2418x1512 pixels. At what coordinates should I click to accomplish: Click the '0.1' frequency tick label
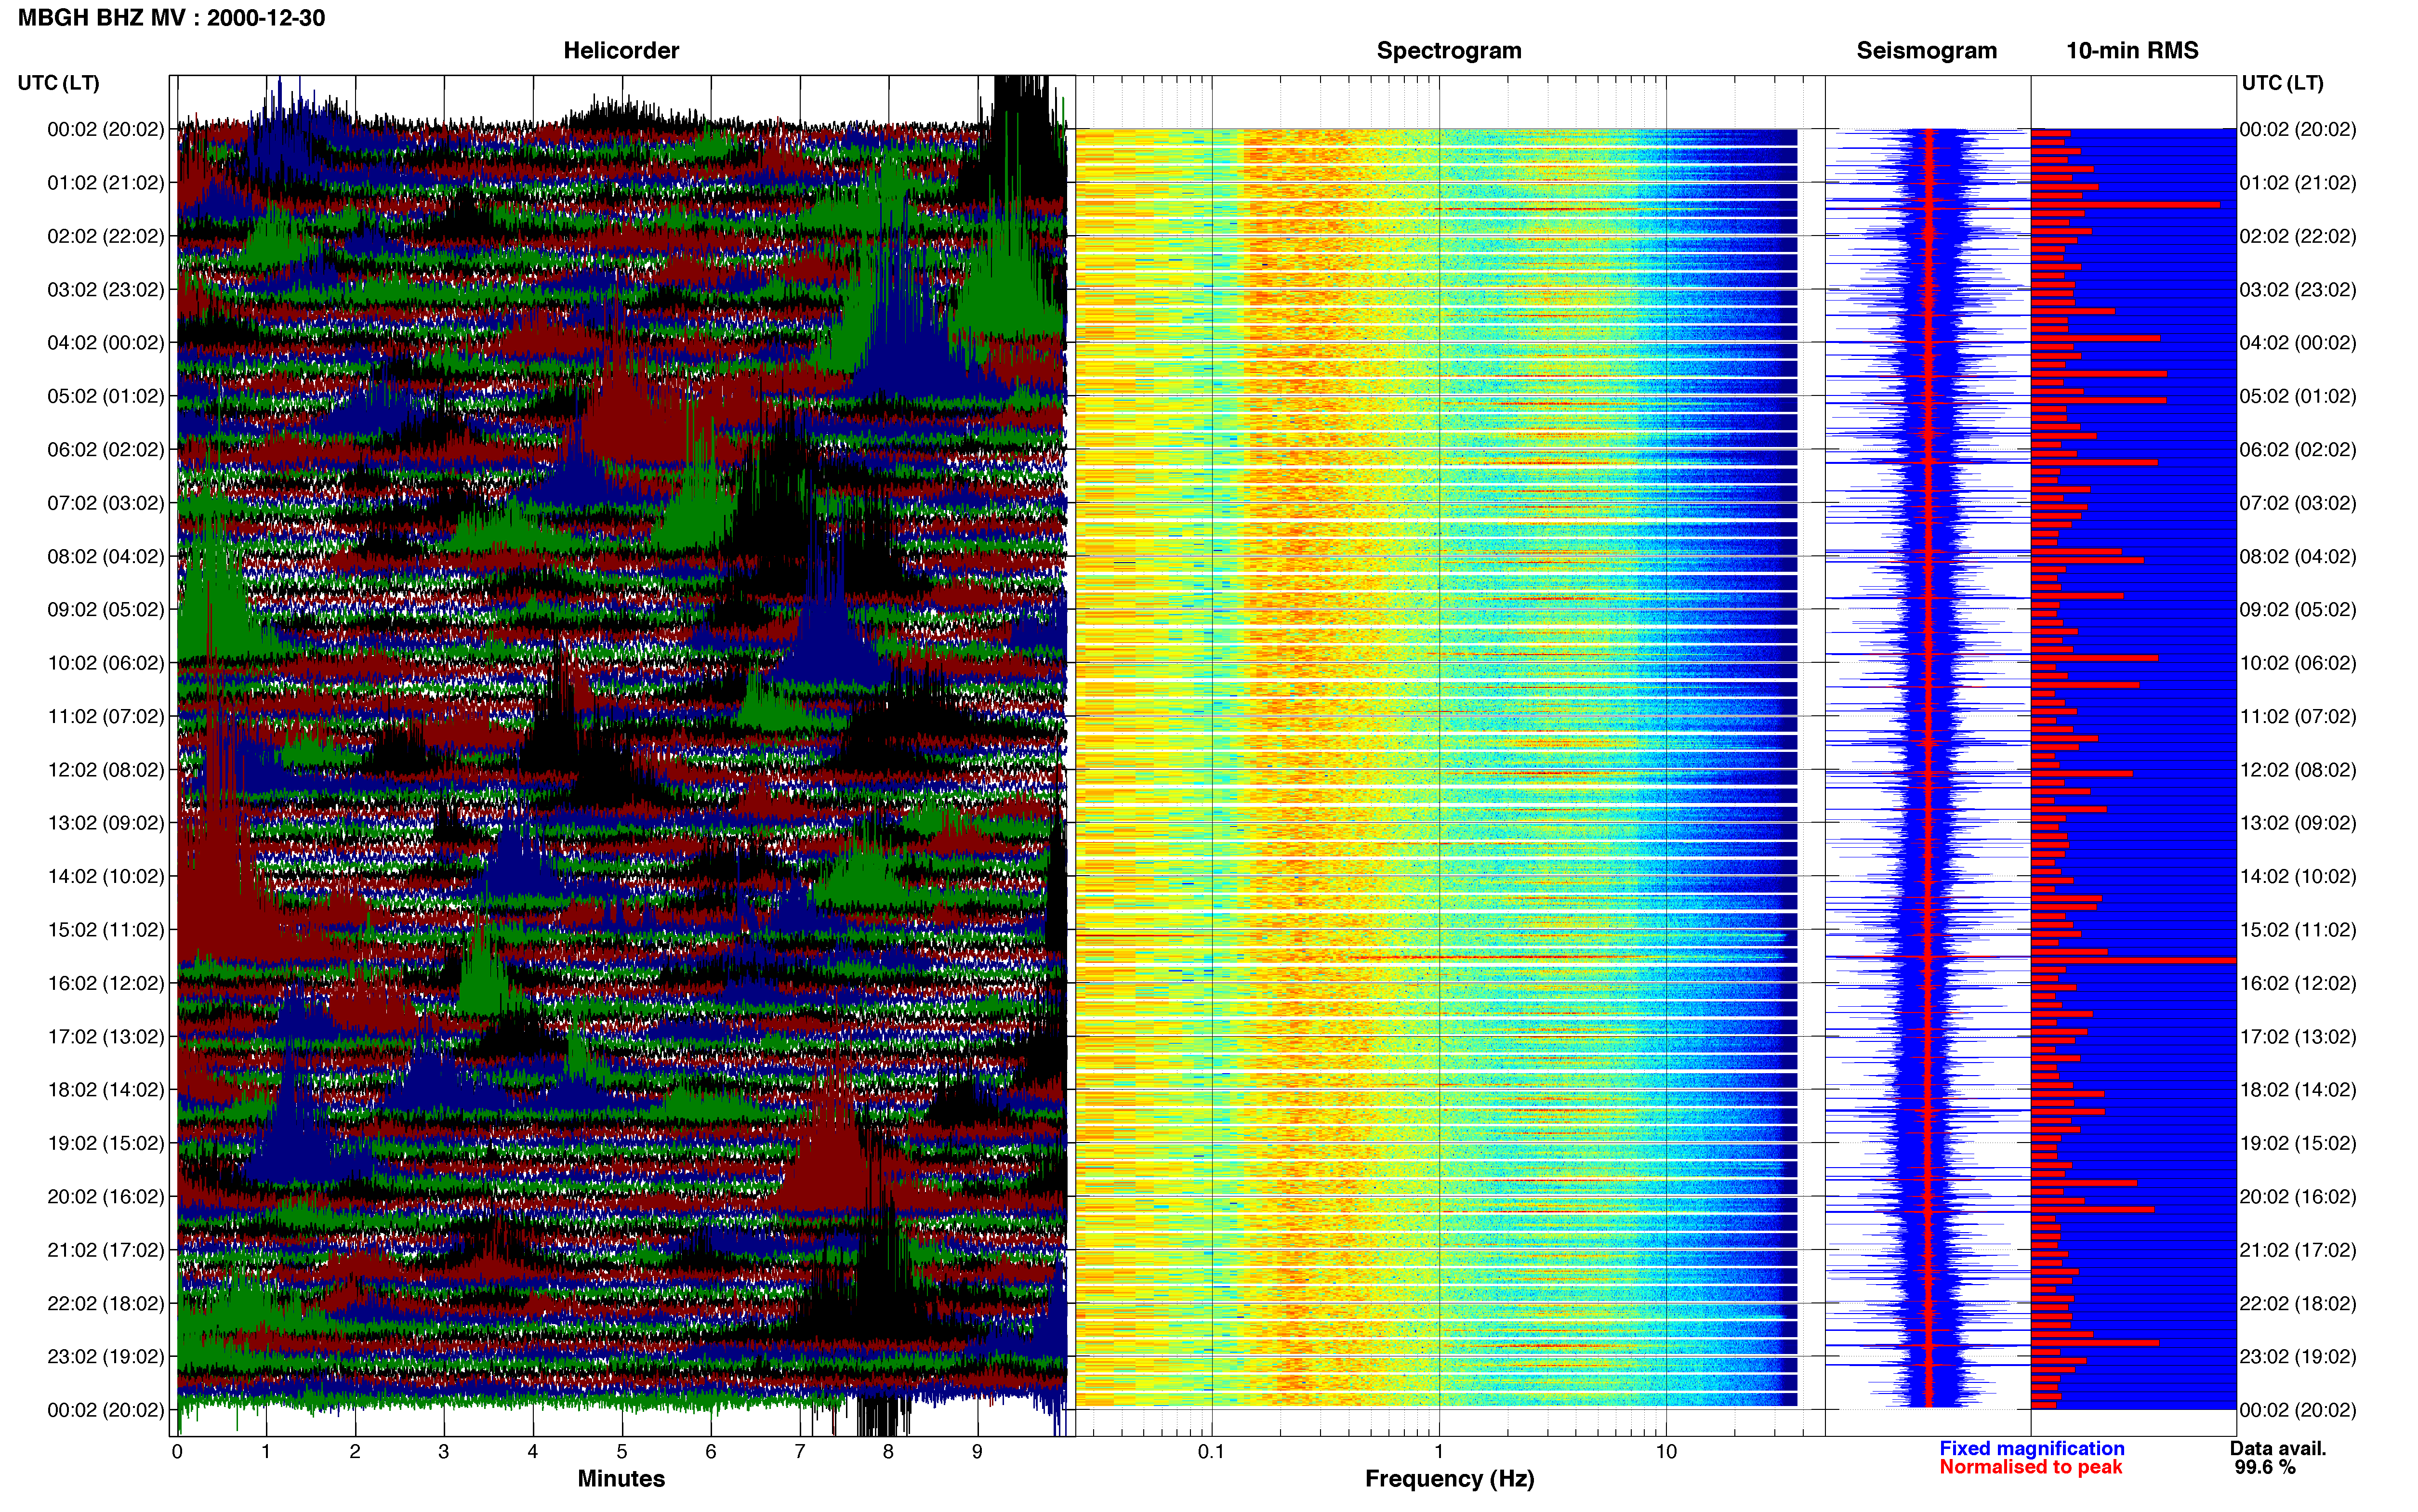point(1211,1452)
